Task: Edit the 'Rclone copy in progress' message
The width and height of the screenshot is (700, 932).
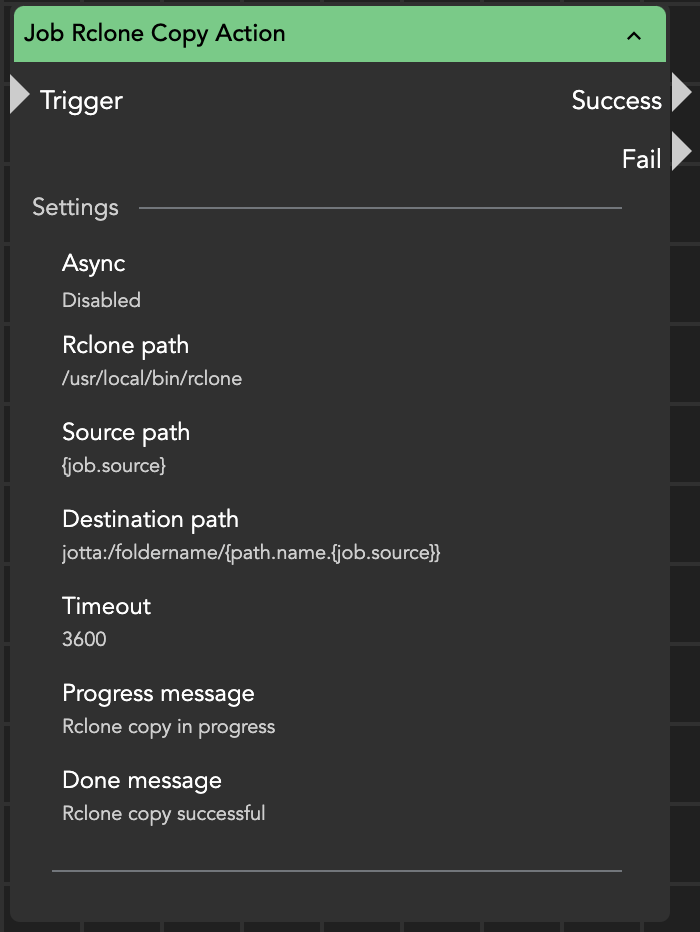Action: click(x=168, y=727)
